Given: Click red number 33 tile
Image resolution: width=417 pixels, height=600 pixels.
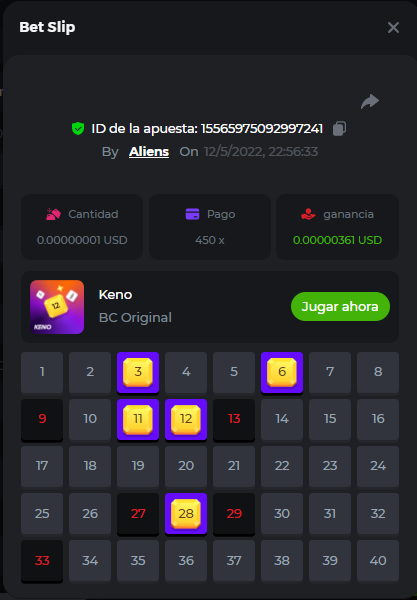Looking at the screenshot, I should click(42, 561).
